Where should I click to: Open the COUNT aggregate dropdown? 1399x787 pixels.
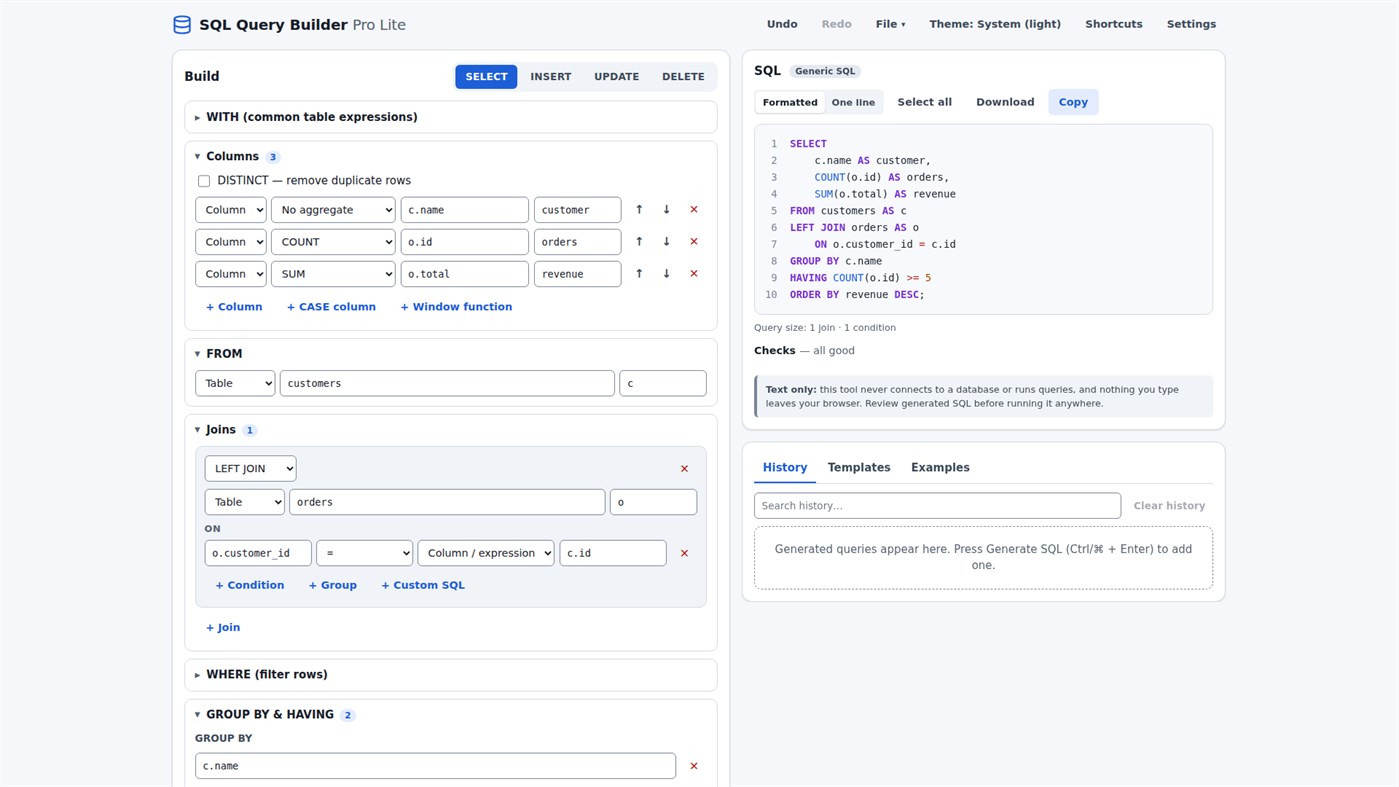click(333, 242)
